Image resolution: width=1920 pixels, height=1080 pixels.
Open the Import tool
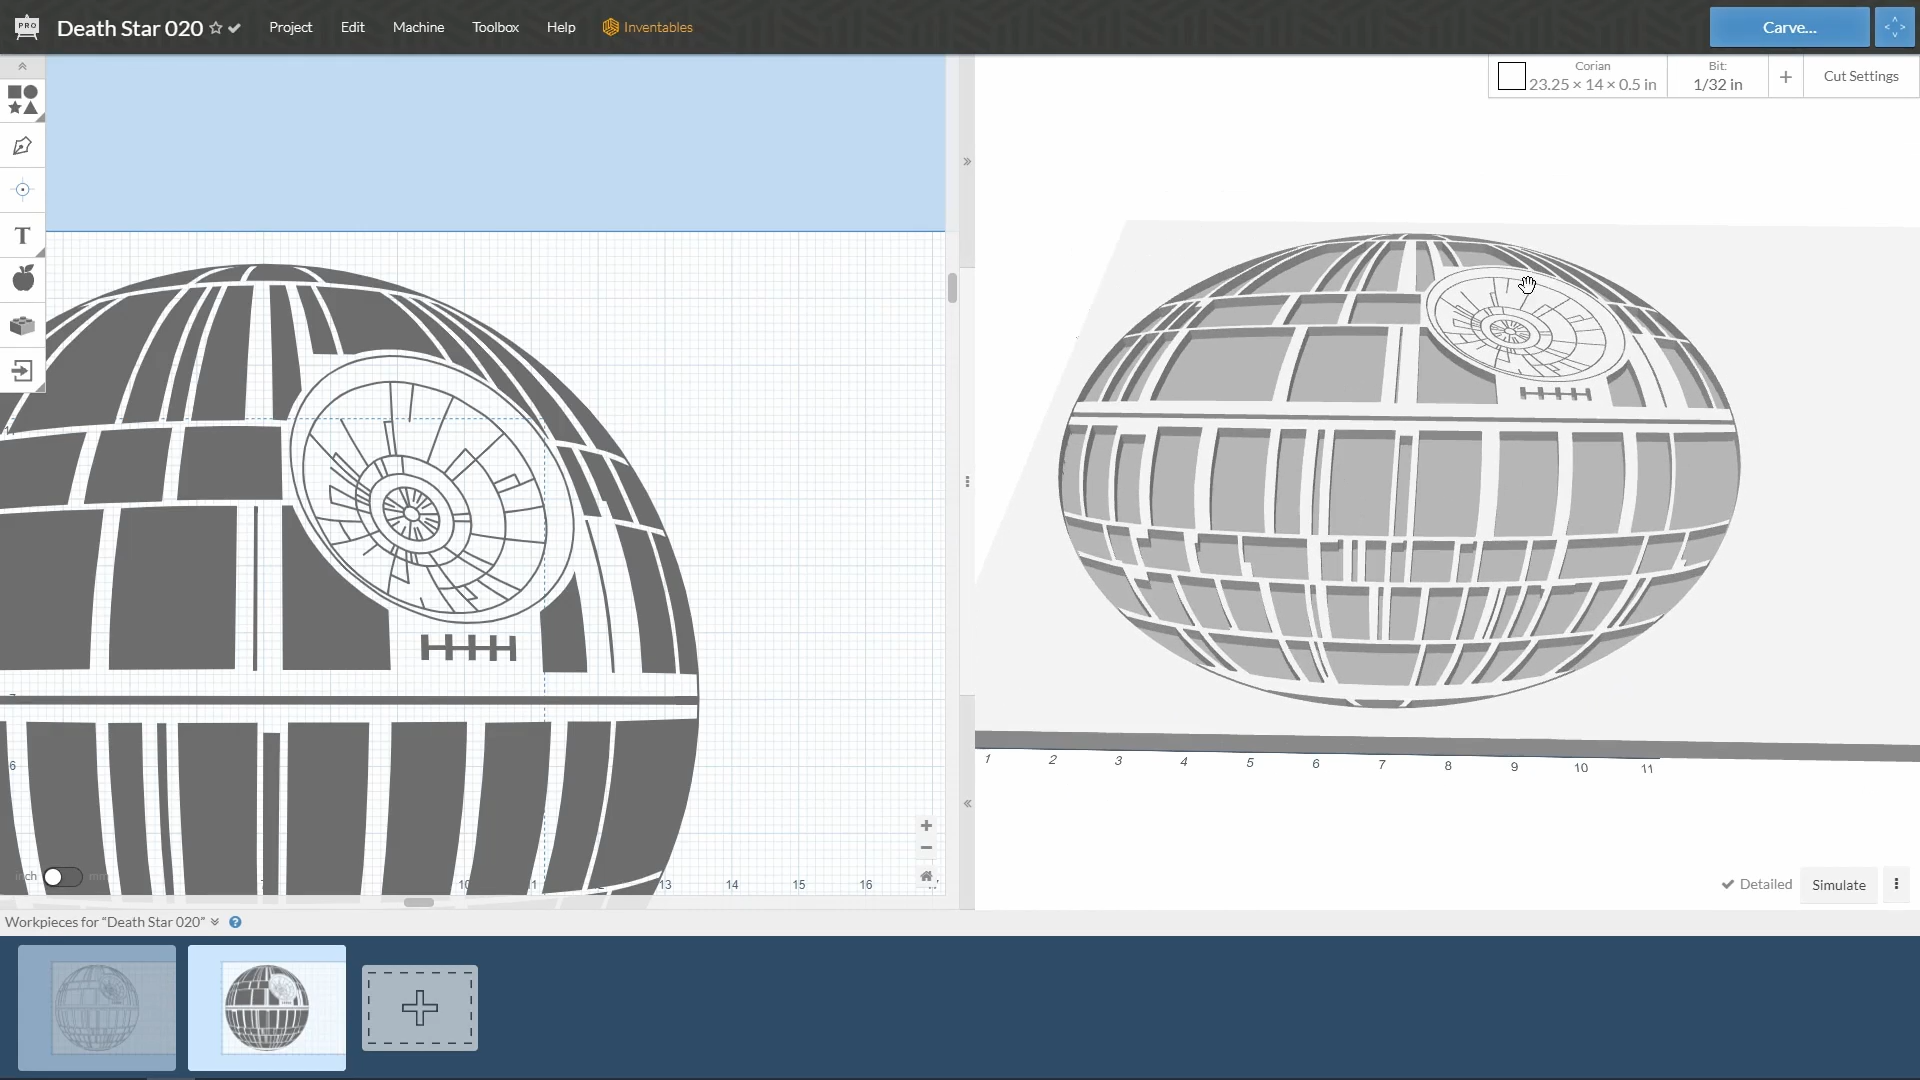22,371
